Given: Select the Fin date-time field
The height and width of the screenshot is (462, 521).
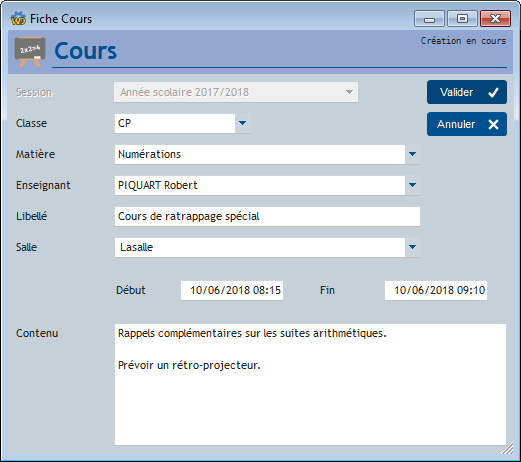Looking at the screenshot, I should pos(436,290).
